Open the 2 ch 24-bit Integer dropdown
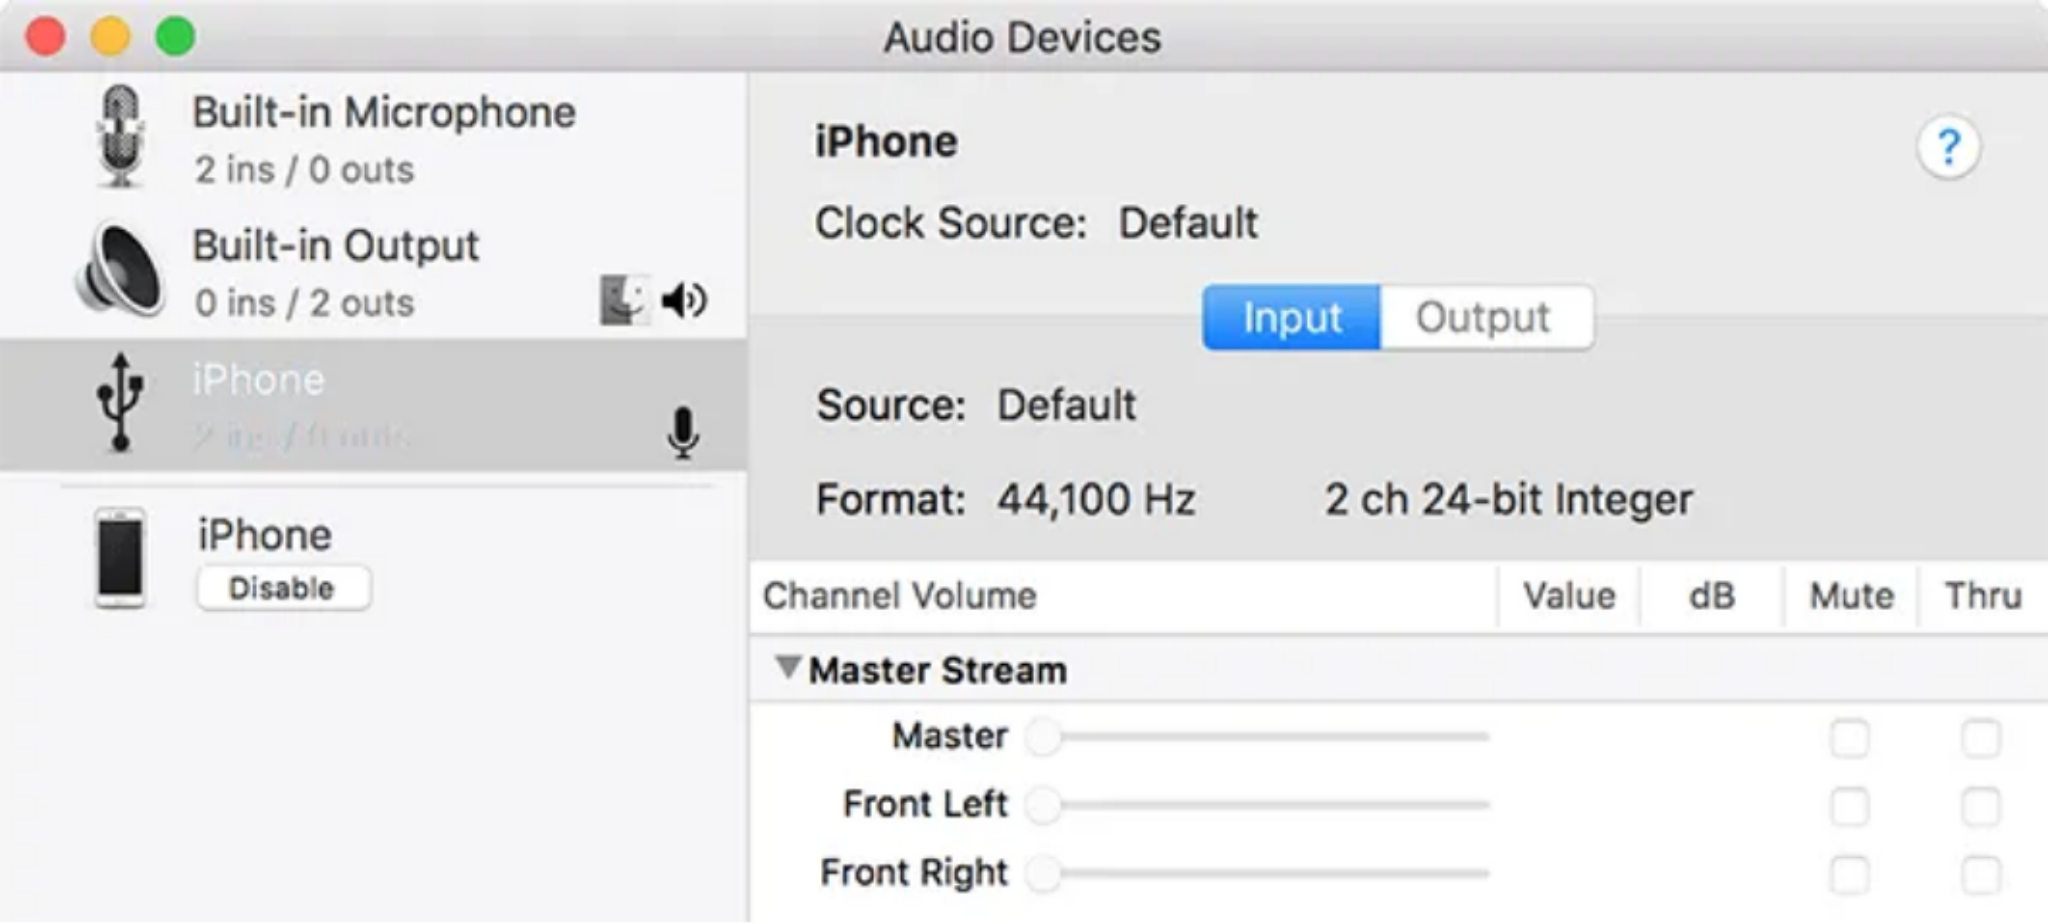The height and width of the screenshot is (924, 2048). tap(1509, 499)
